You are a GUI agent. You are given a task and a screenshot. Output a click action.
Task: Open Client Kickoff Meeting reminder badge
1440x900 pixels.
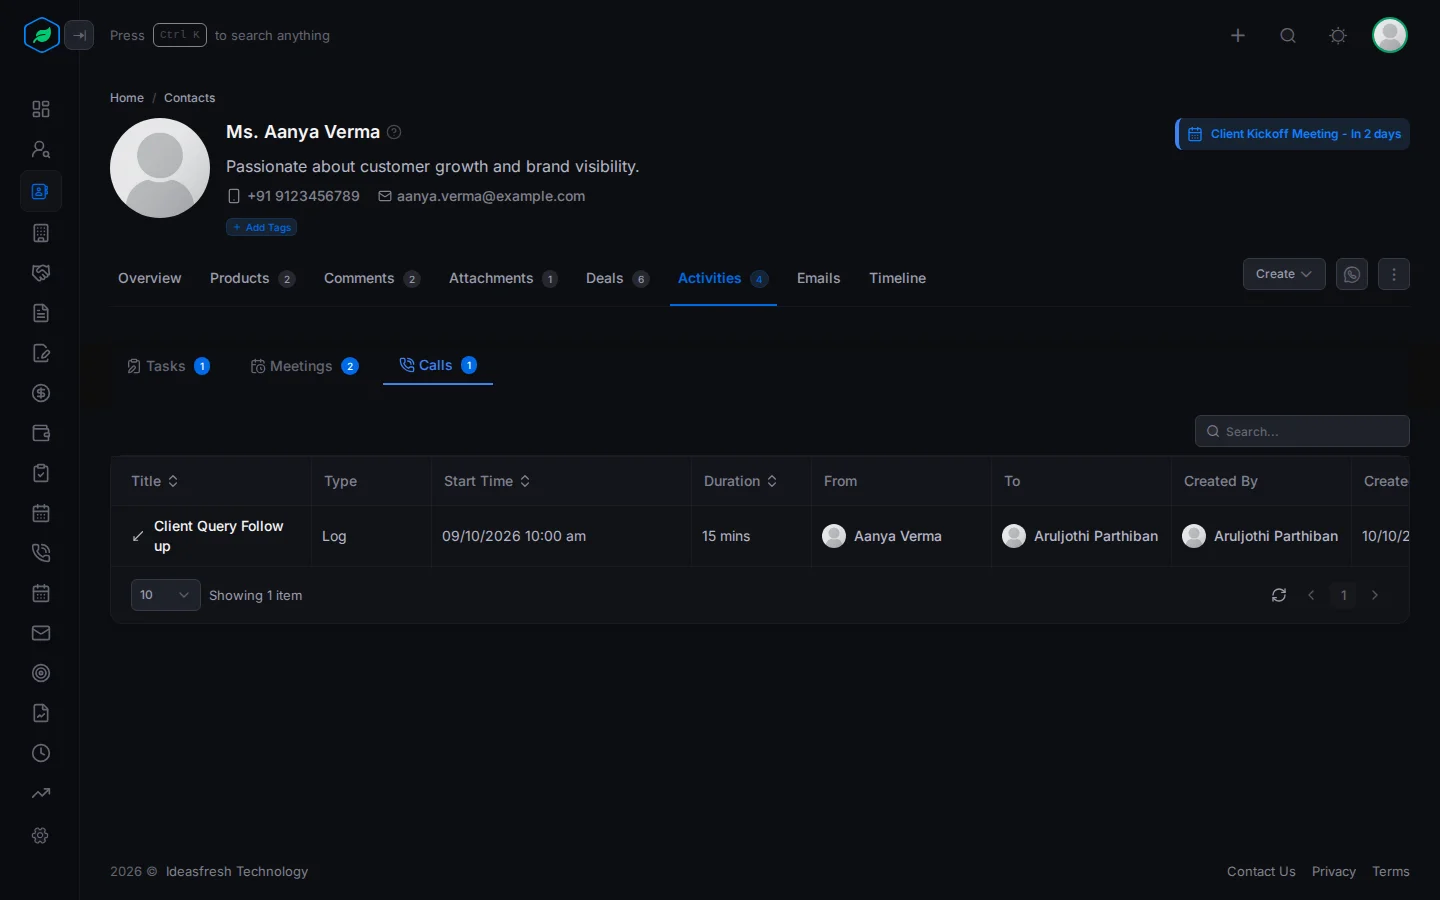1293,134
